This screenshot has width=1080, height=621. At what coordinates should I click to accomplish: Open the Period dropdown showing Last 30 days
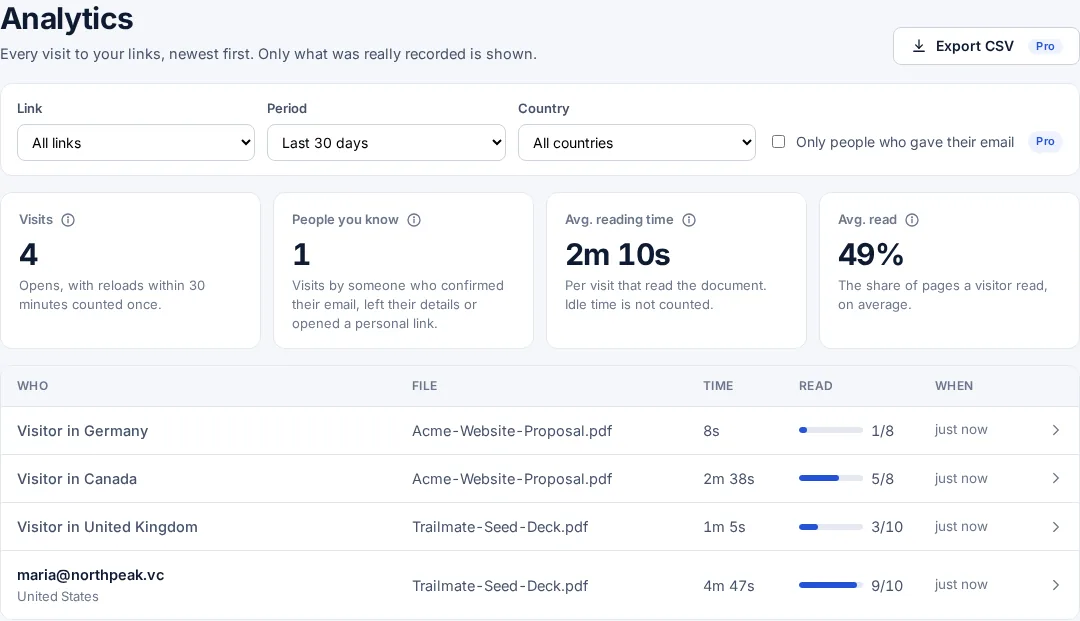[x=386, y=143]
